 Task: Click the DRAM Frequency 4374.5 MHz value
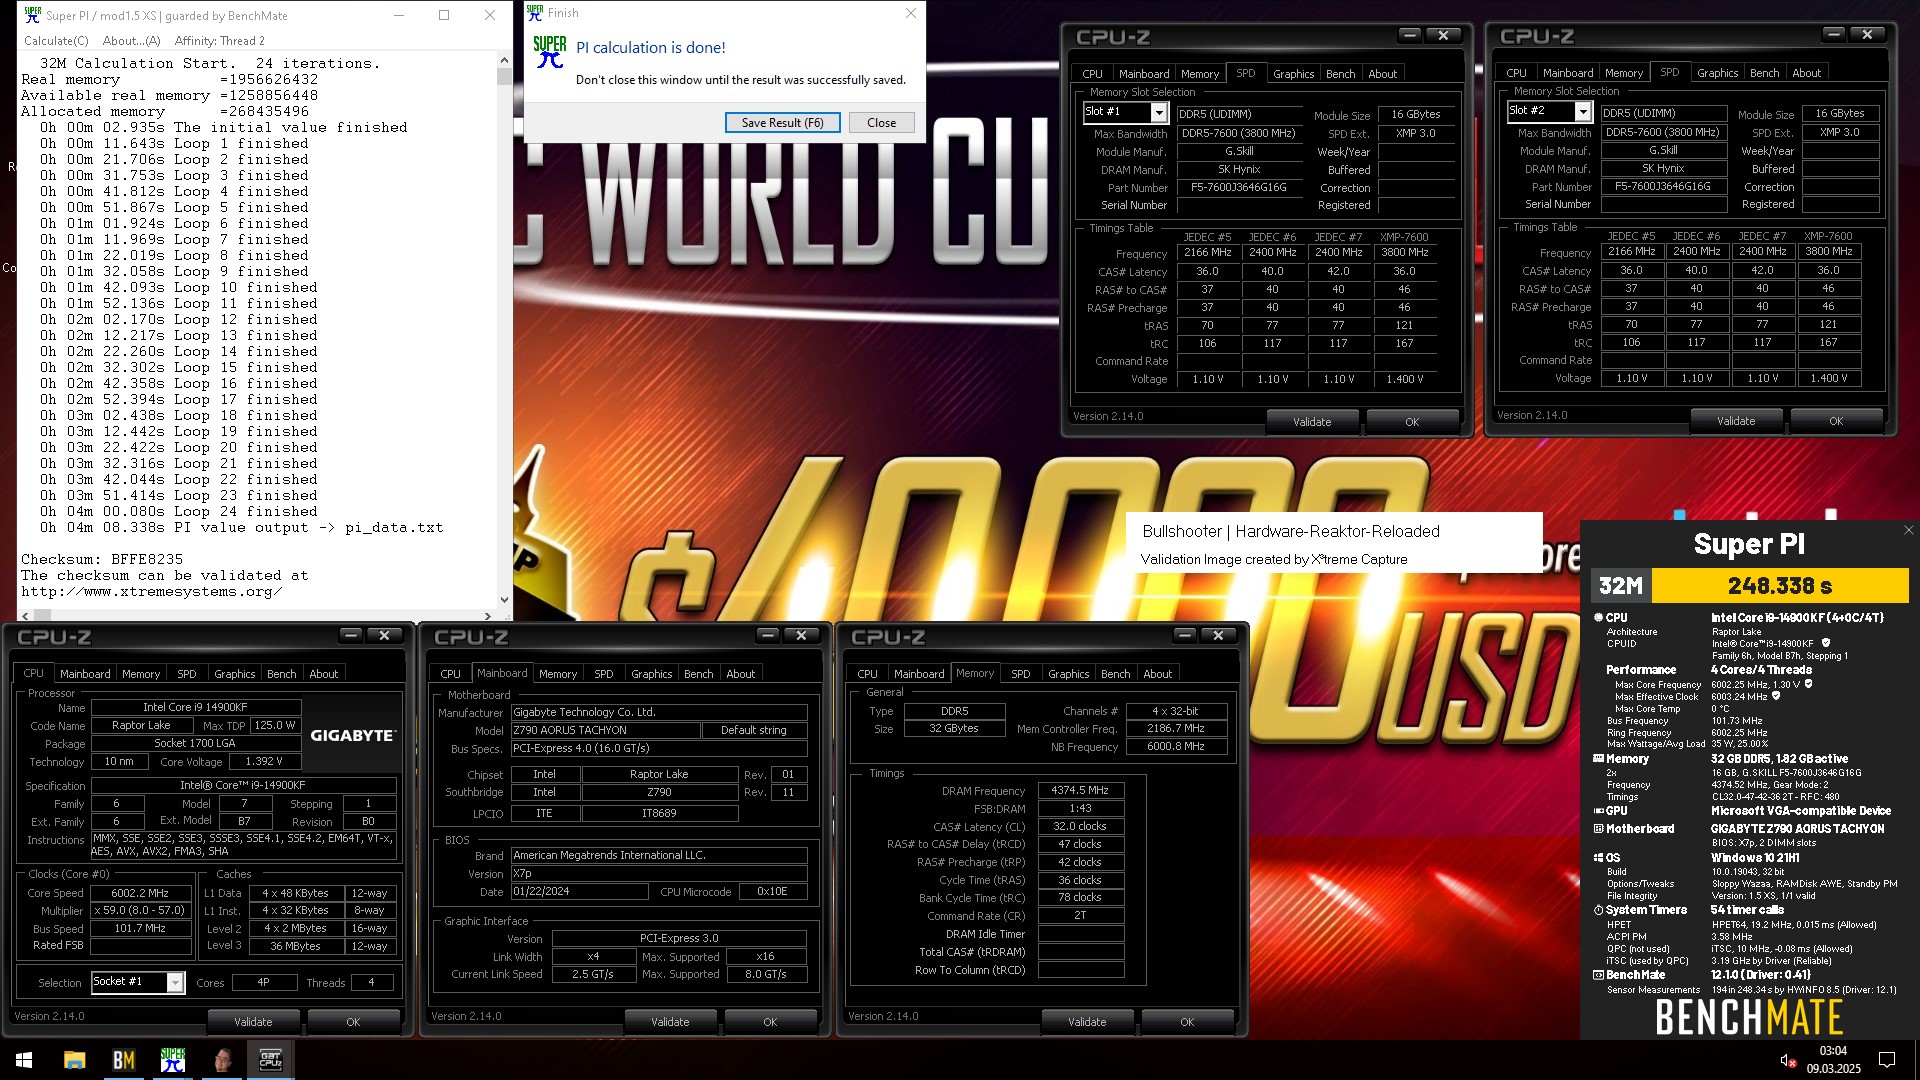tap(1080, 790)
